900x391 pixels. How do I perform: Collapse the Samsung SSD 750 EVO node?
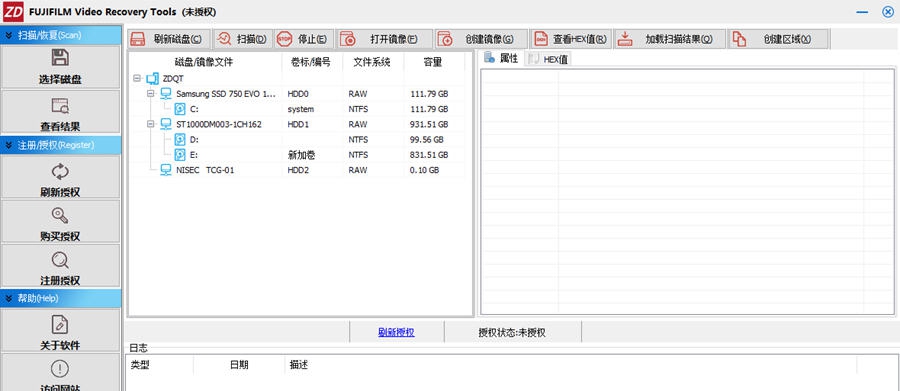tap(151, 94)
